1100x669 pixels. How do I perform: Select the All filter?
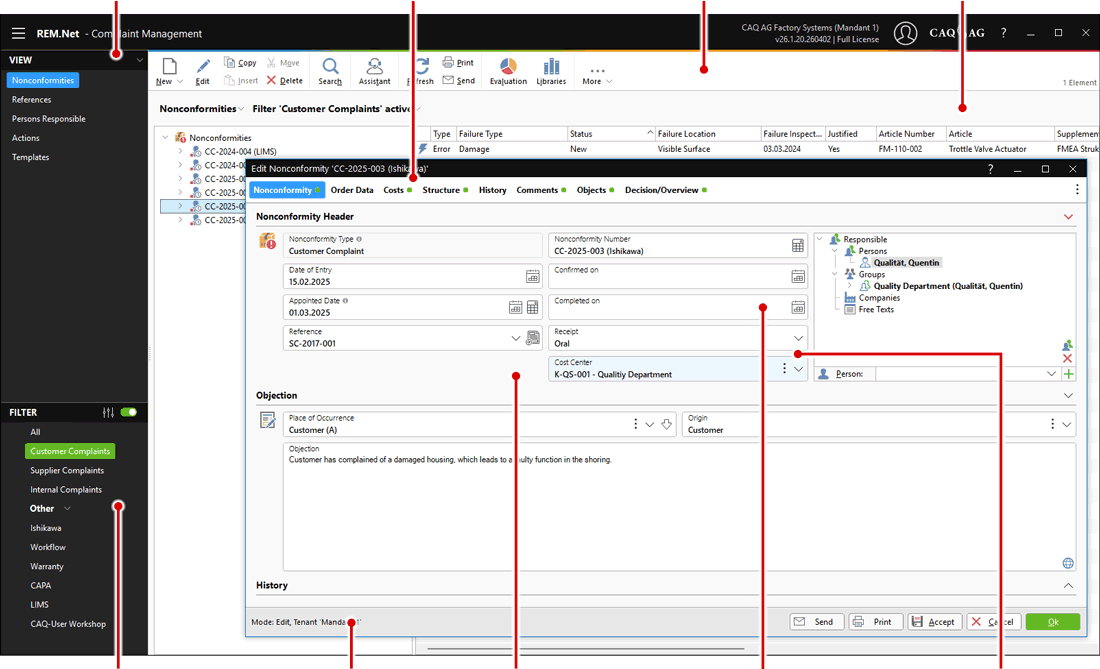click(35, 432)
